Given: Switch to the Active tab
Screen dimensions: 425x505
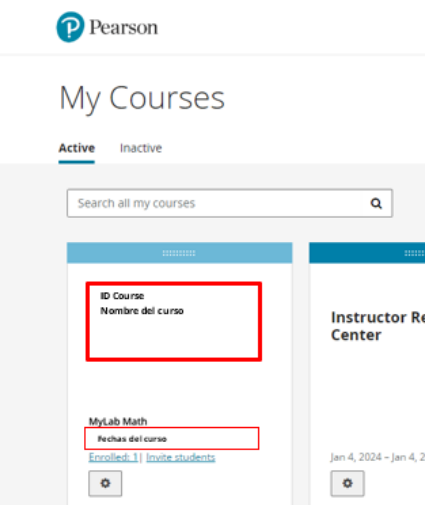Looking at the screenshot, I should click(77, 148).
